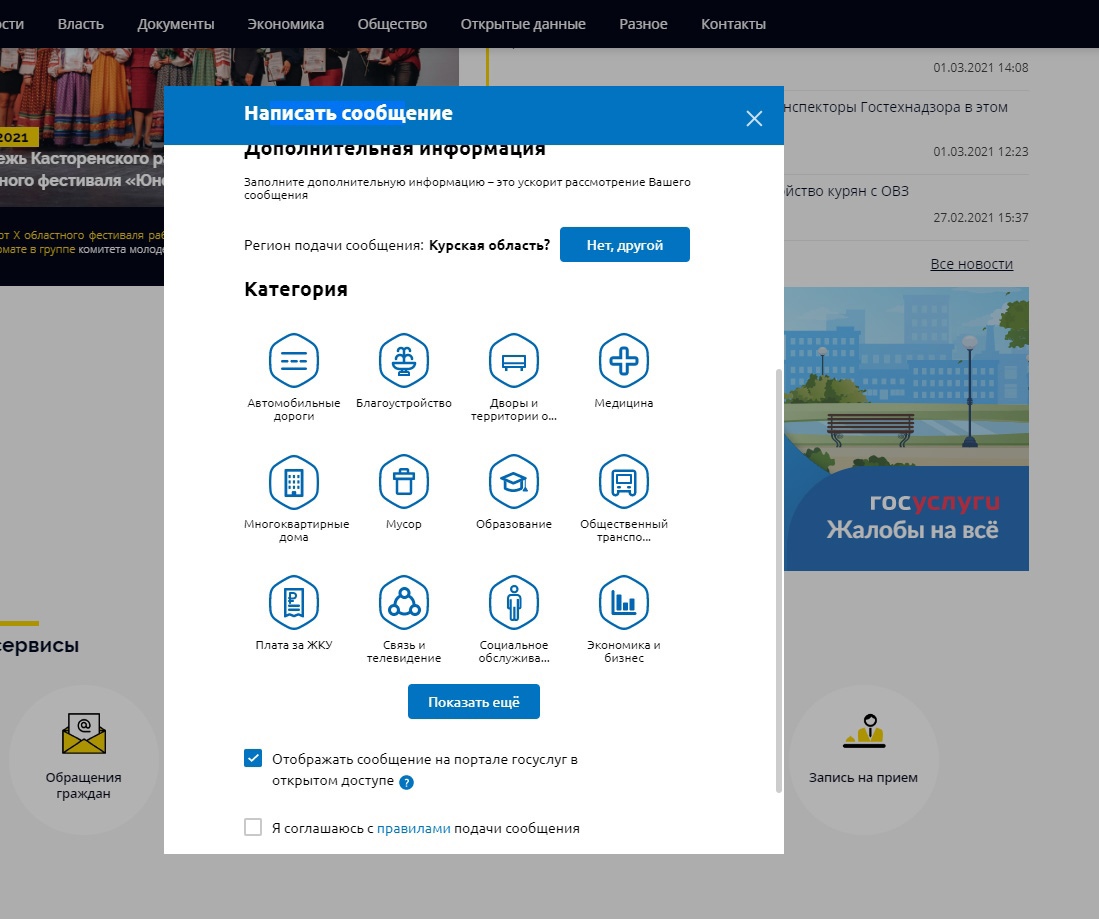The height and width of the screenshot is (919, 1099).
Task: Click the Нет, другой region button
Action: coord(624,245)
